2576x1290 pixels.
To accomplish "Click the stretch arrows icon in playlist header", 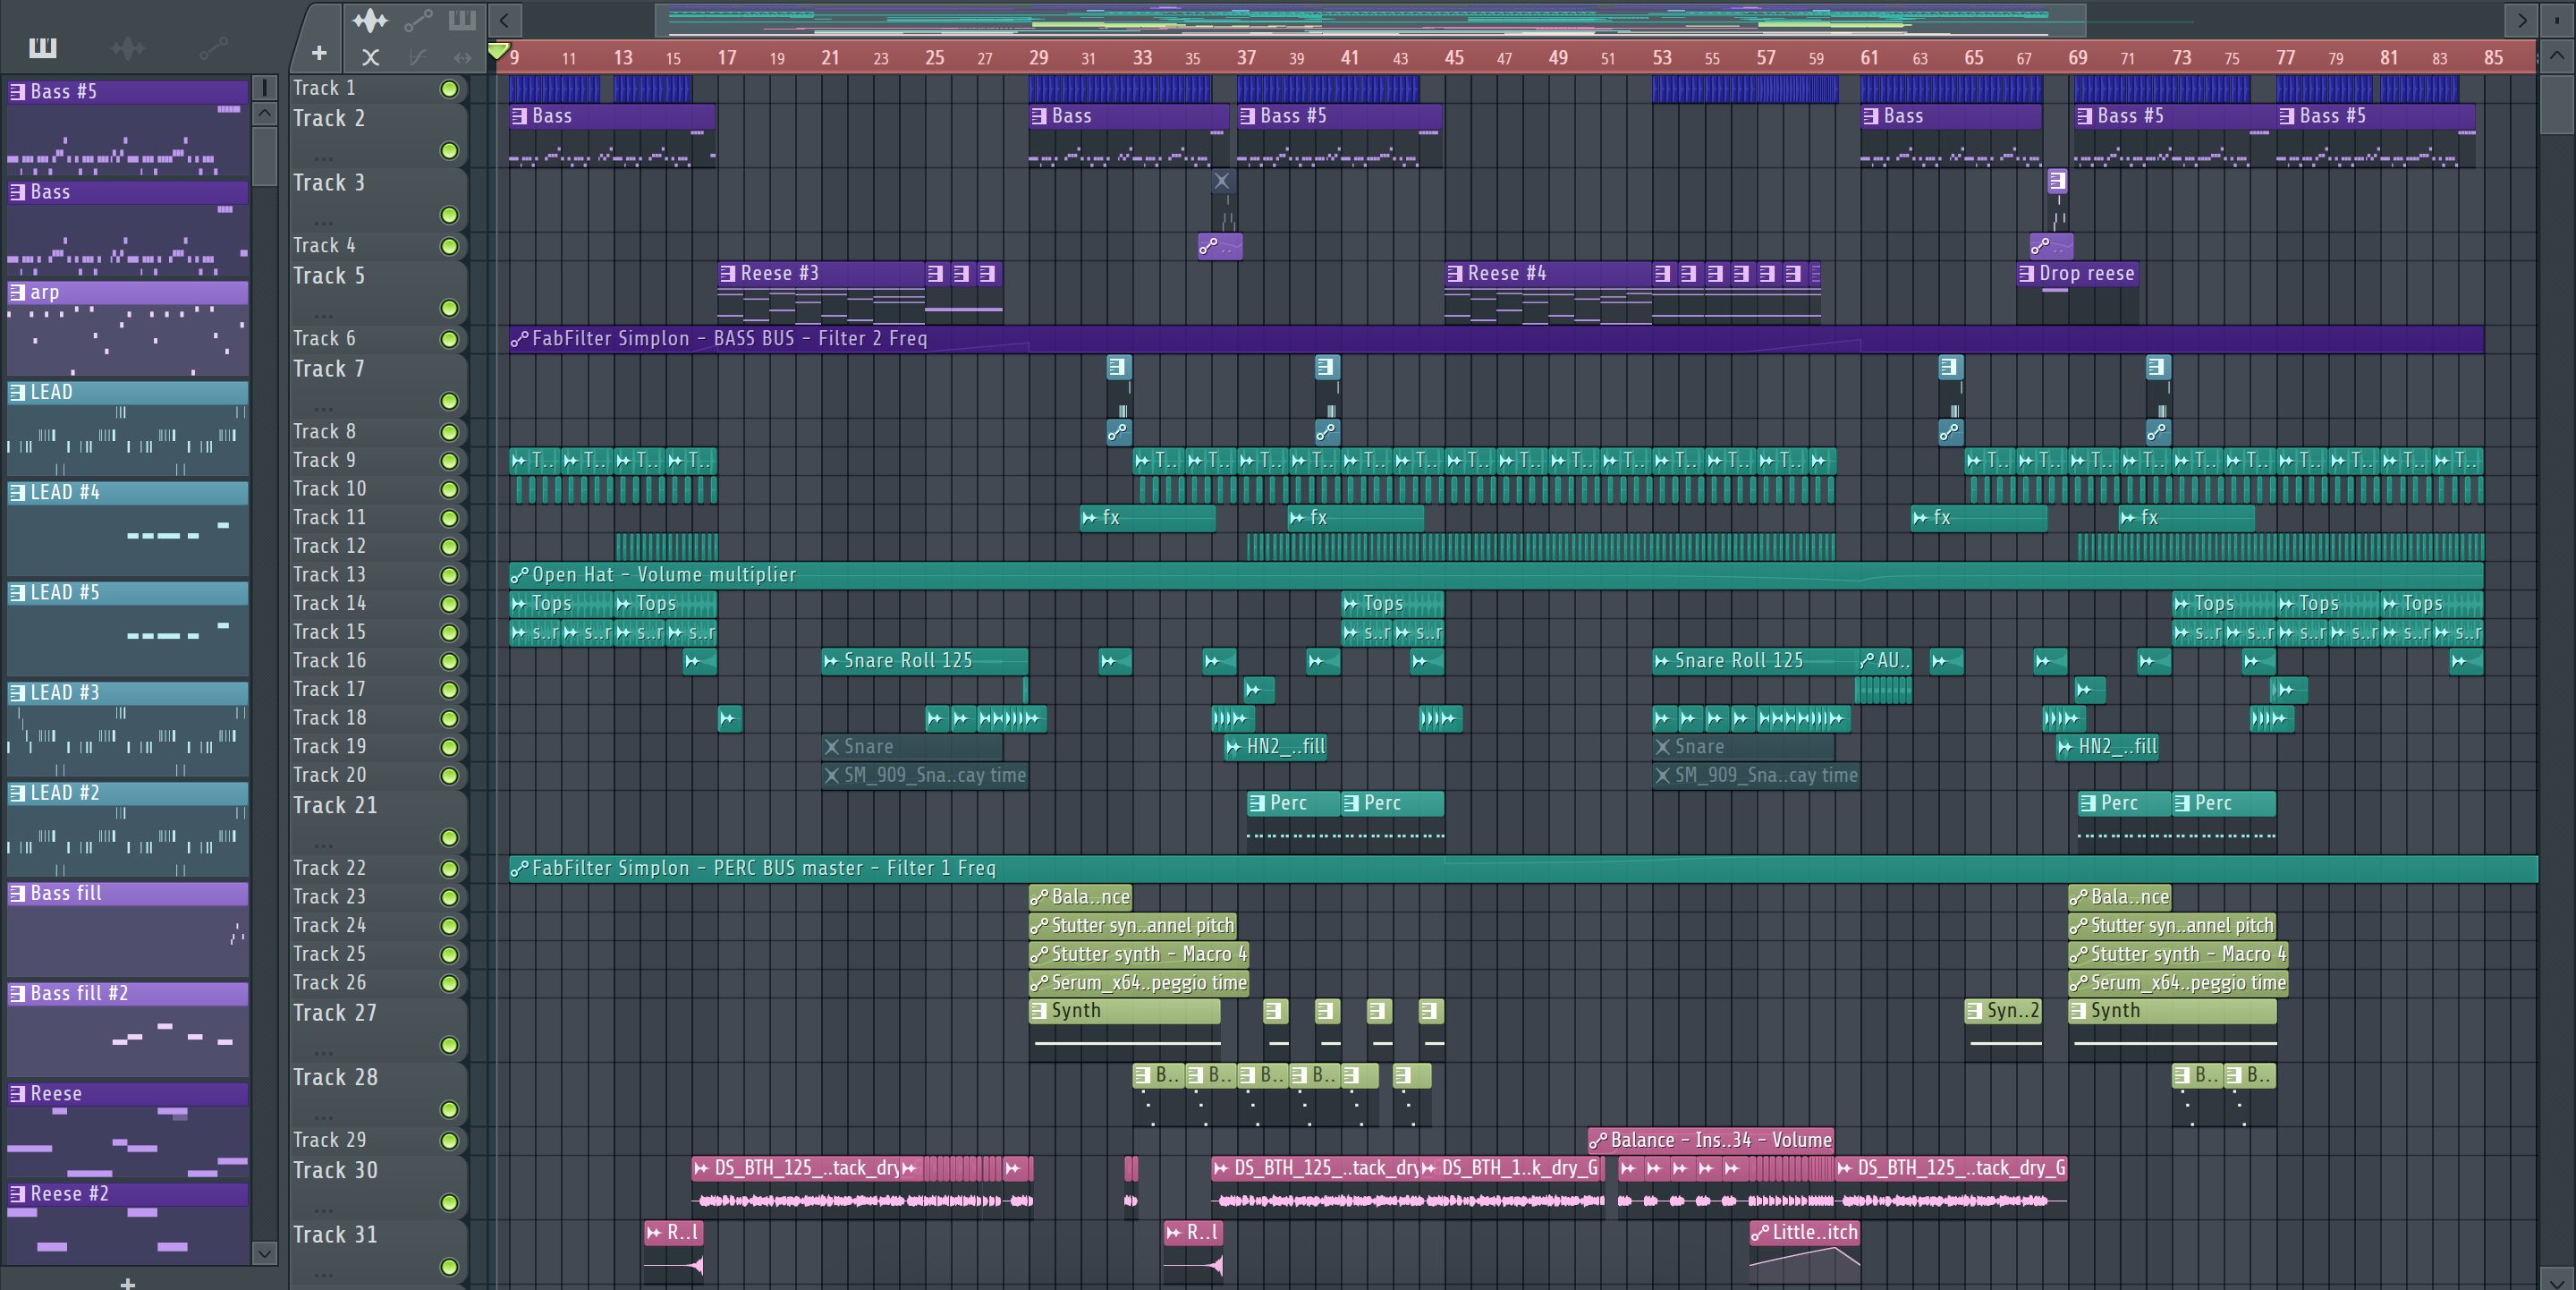I will (462, 57).
